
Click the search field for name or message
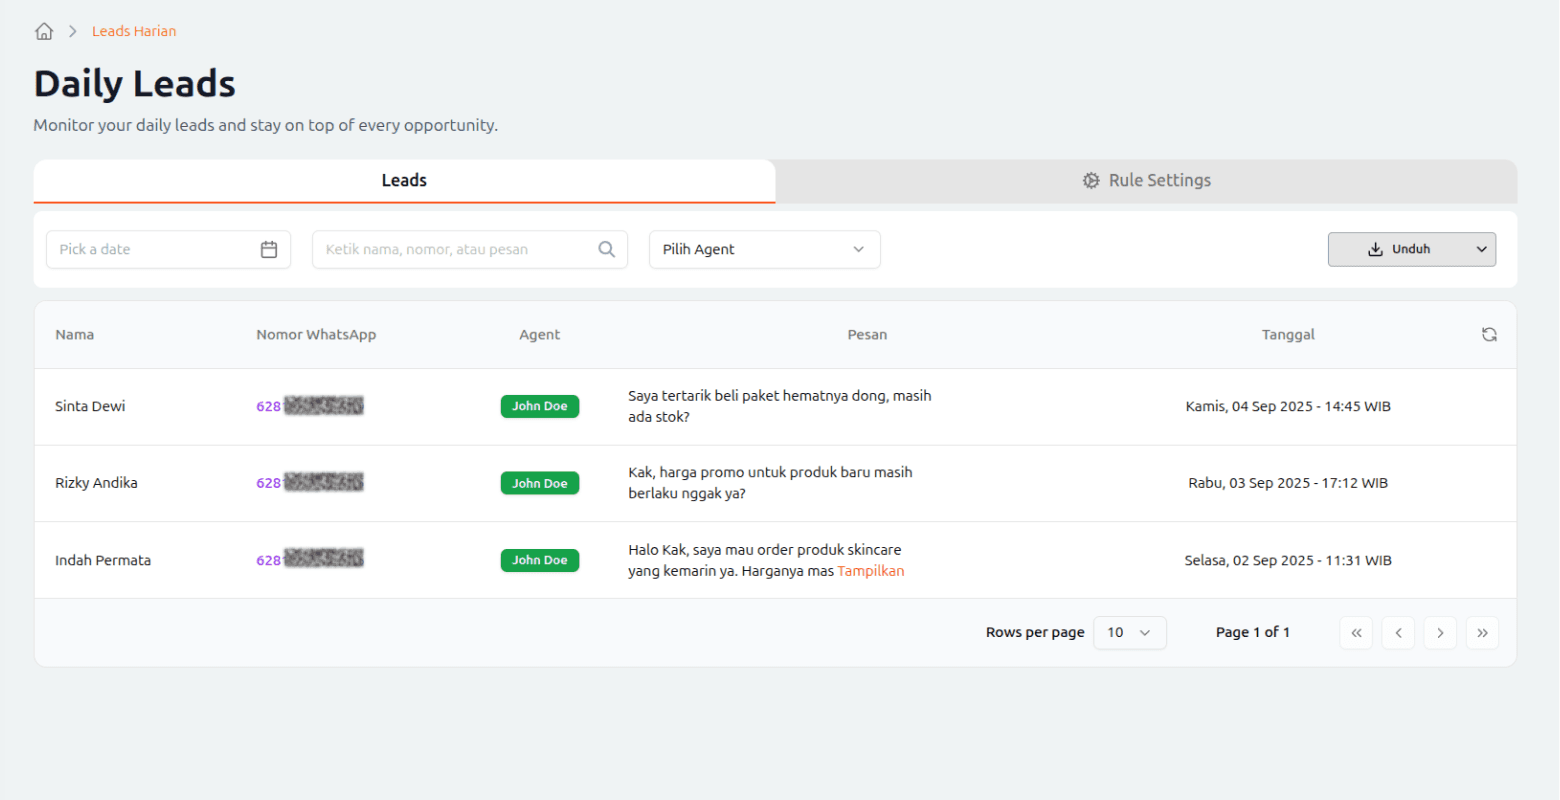[x=455, y=249]
